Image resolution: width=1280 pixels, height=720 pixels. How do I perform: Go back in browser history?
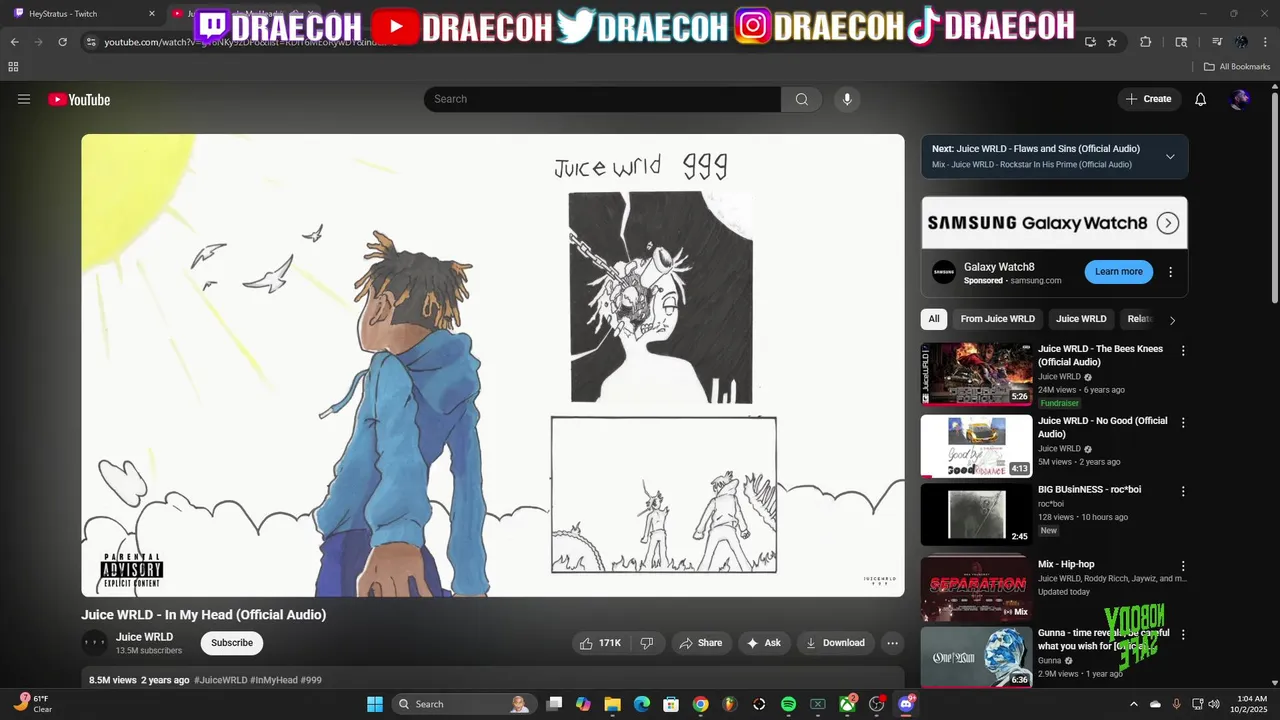click(x=15, y=42)
